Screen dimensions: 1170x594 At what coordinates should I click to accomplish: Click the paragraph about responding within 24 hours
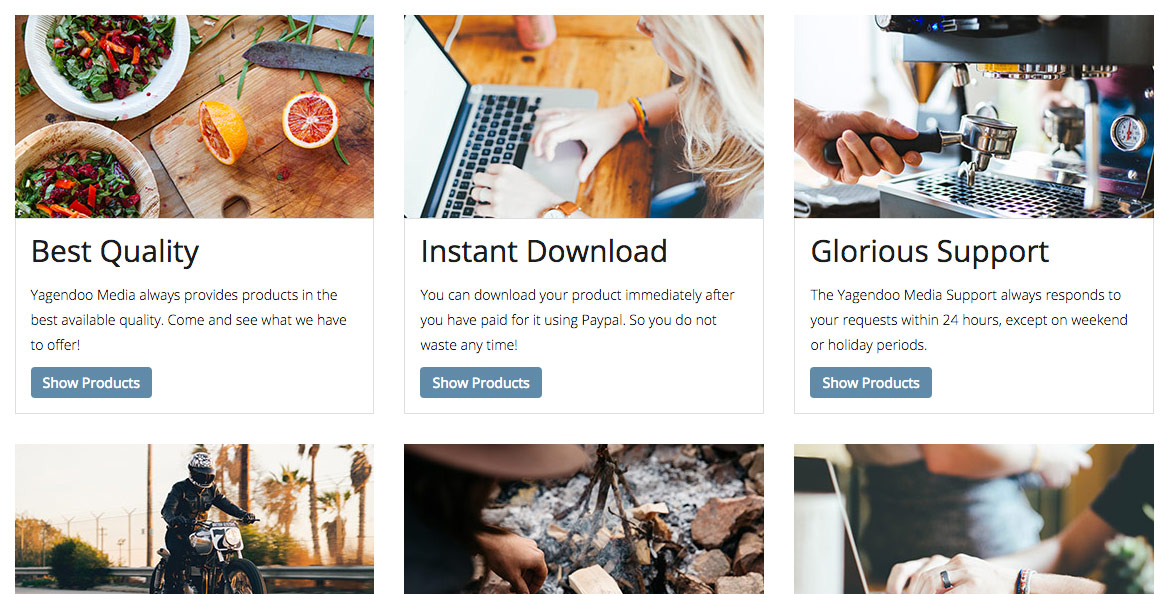click(x=969, y=319)
